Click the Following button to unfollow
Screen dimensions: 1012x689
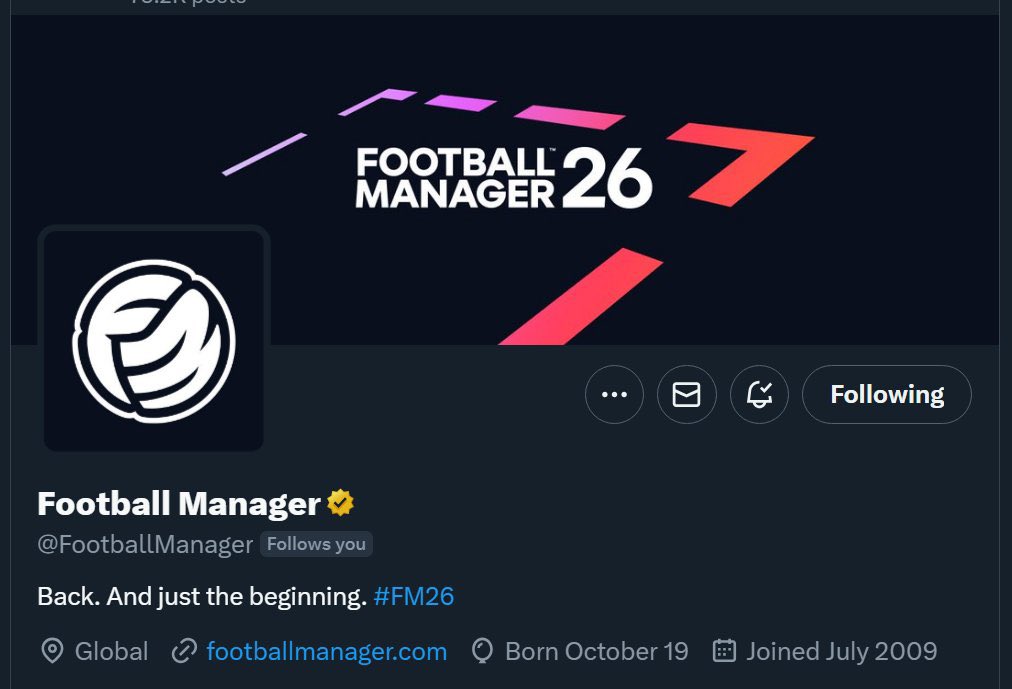tap(886, 394)
